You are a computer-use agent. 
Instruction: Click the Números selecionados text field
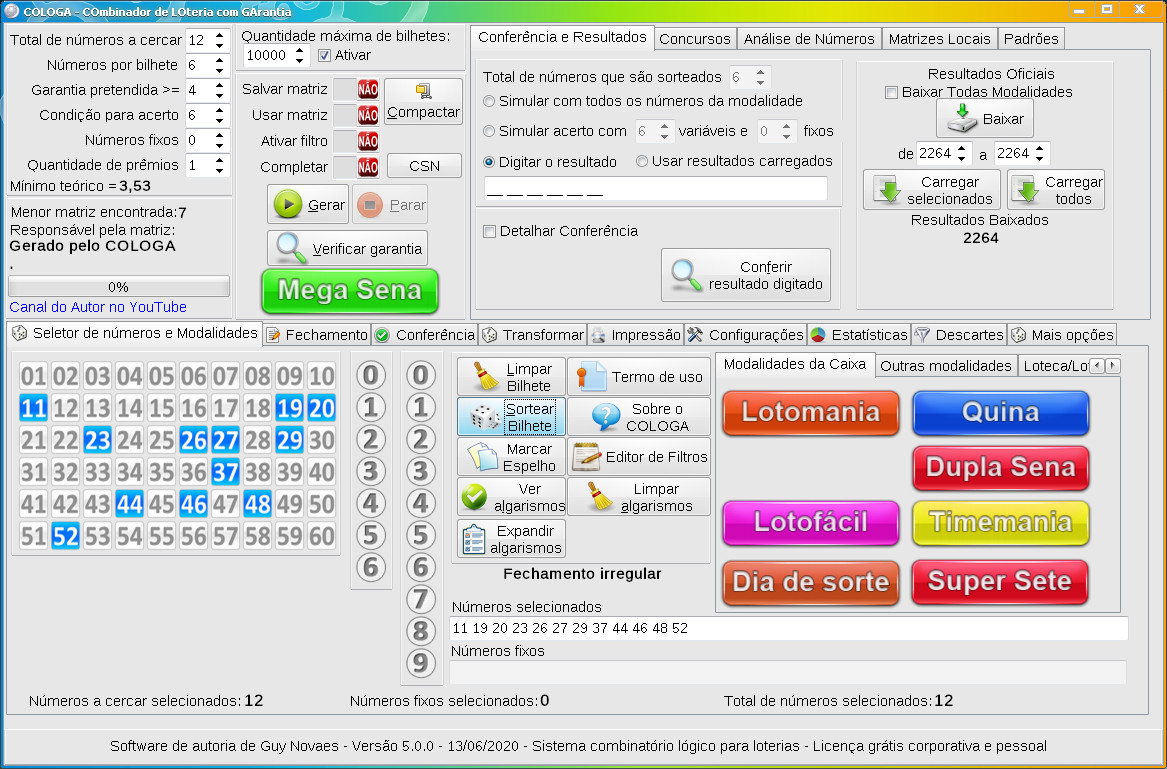point(789,628)
